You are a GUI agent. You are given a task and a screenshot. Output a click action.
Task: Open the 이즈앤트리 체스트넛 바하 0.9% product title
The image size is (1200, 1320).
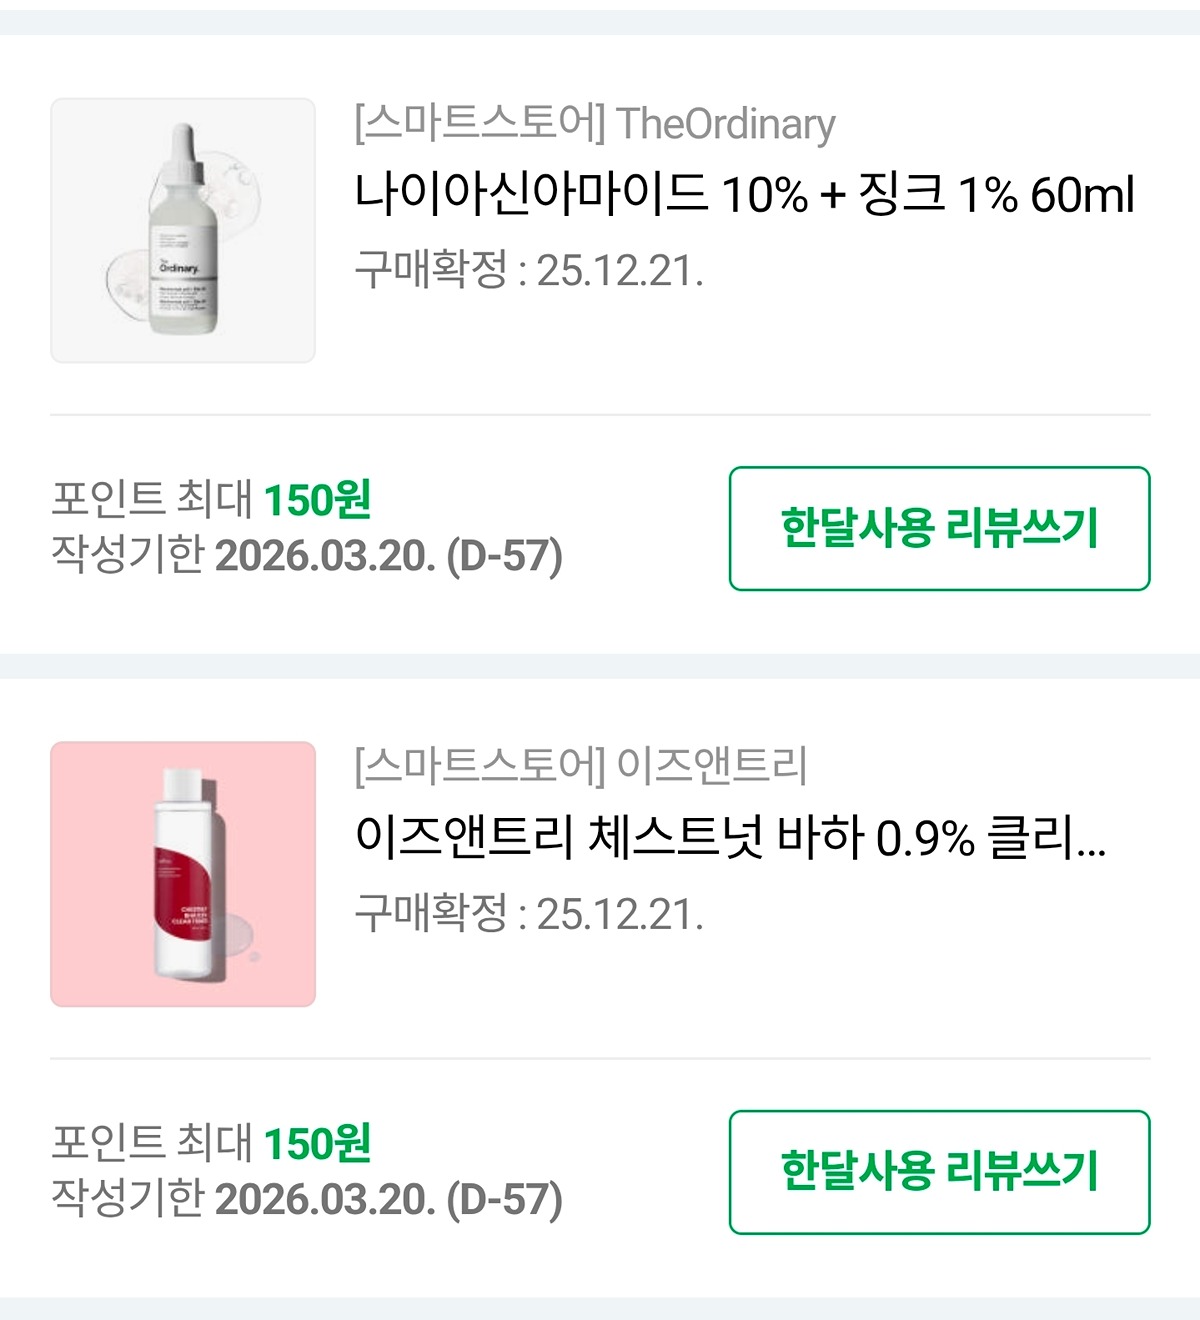coord(730,838)
